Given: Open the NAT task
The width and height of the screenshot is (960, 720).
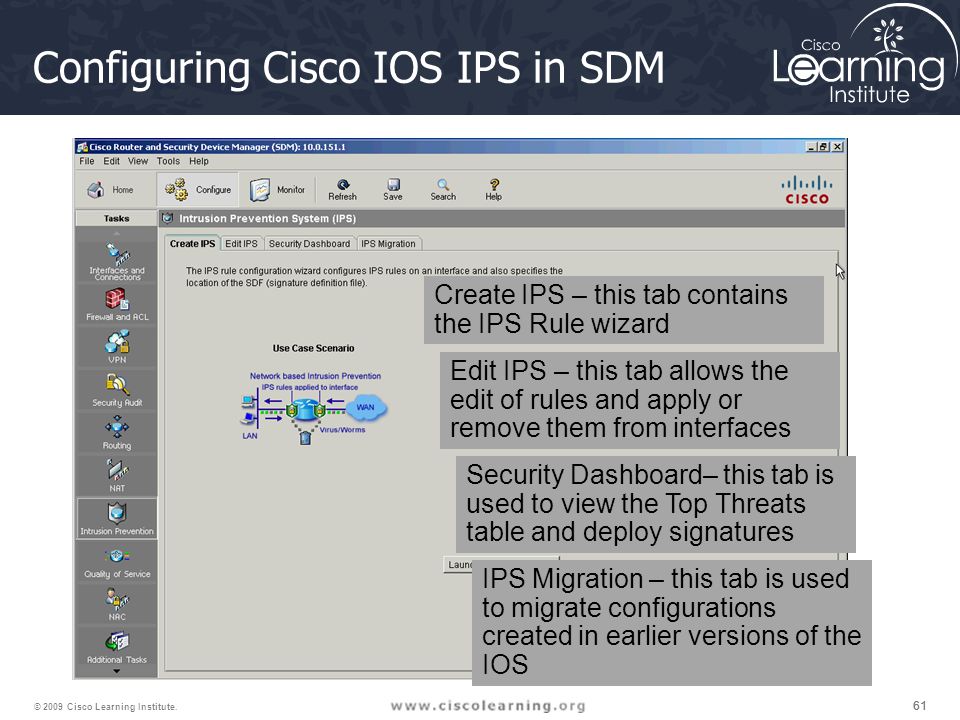Looking at the screenshot, I should [x=117, y=476].
